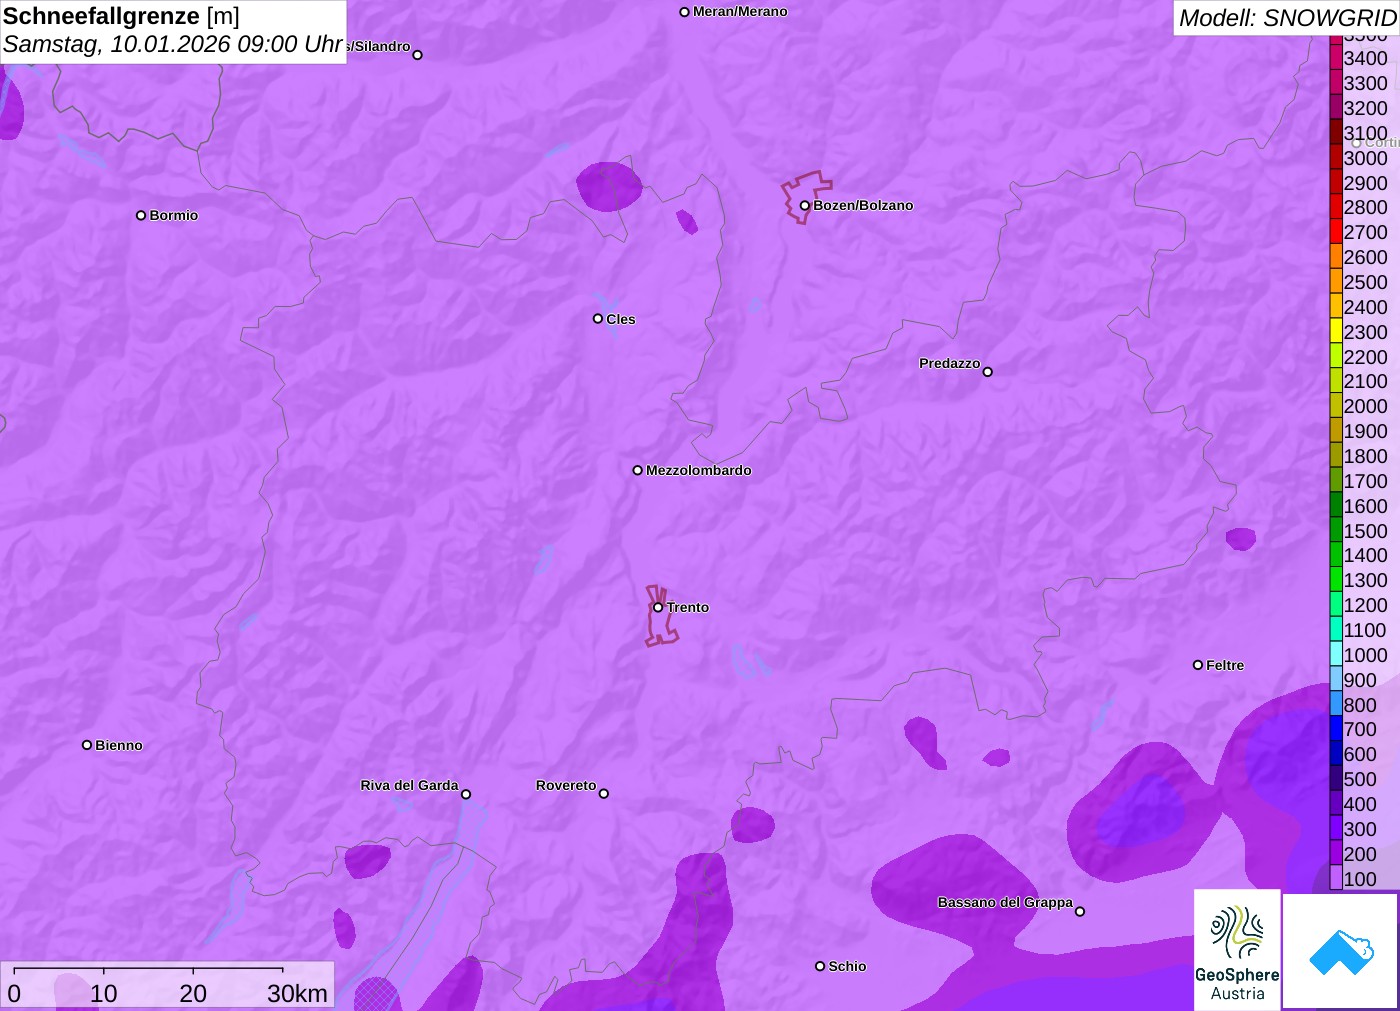The image size is (1400, 1011).
Task: Click the 1500 m green legend swatch
Action: pyautogui.click(x=1336, y=531)
